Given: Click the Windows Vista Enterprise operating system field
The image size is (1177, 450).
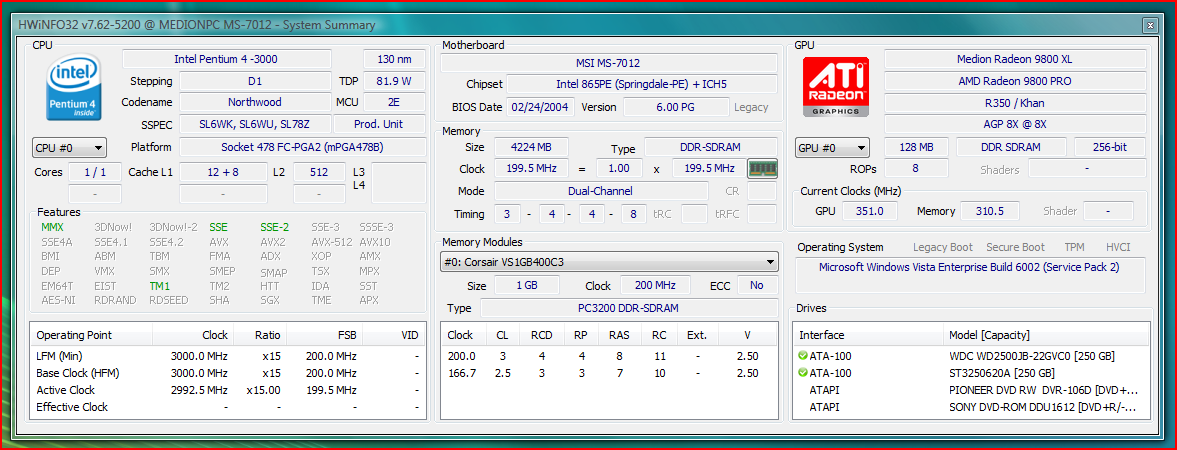Looking at the screenshot, I should coord(969,268).
